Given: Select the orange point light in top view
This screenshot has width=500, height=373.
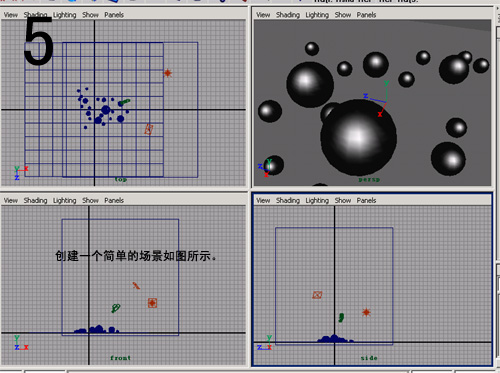Looking at the screenshot, I should click(168, 73).
